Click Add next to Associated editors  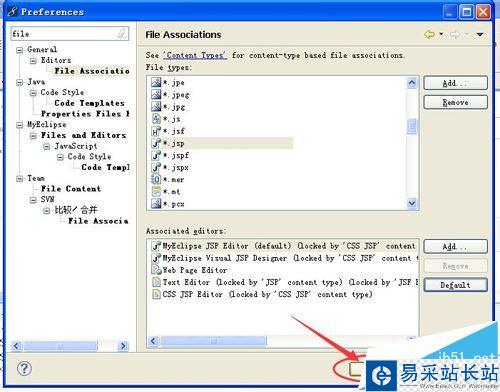pyautogui.click(x=455, y=247)
